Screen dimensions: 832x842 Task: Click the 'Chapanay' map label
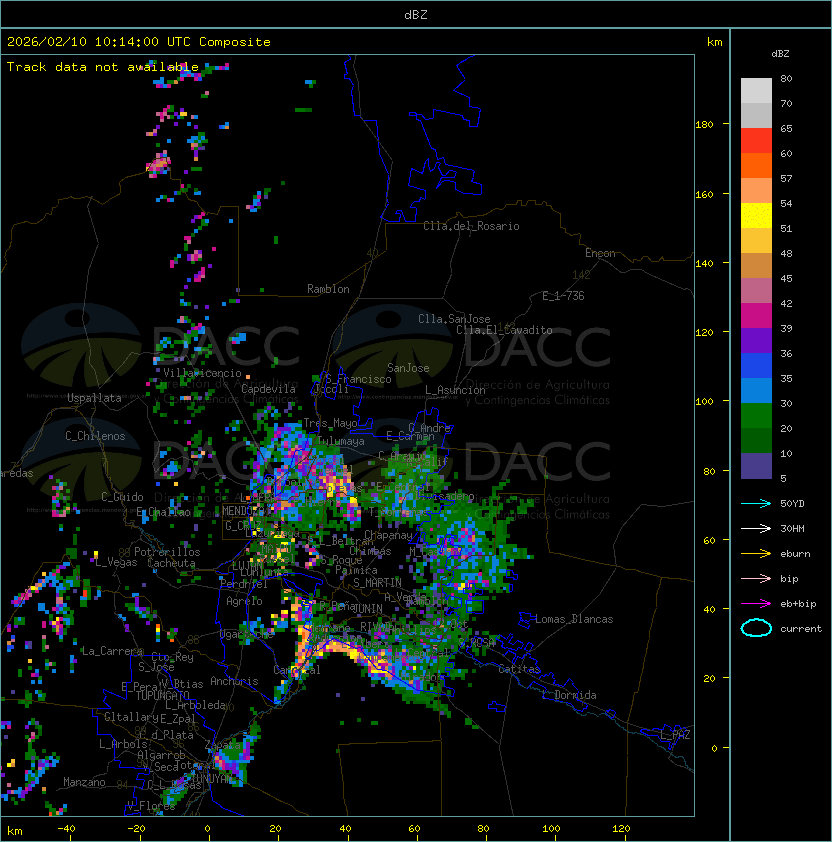(388, 535)
